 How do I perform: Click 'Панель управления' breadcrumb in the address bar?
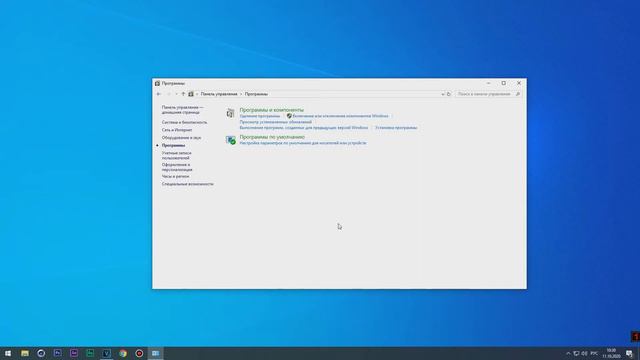[x=219, y=94]
